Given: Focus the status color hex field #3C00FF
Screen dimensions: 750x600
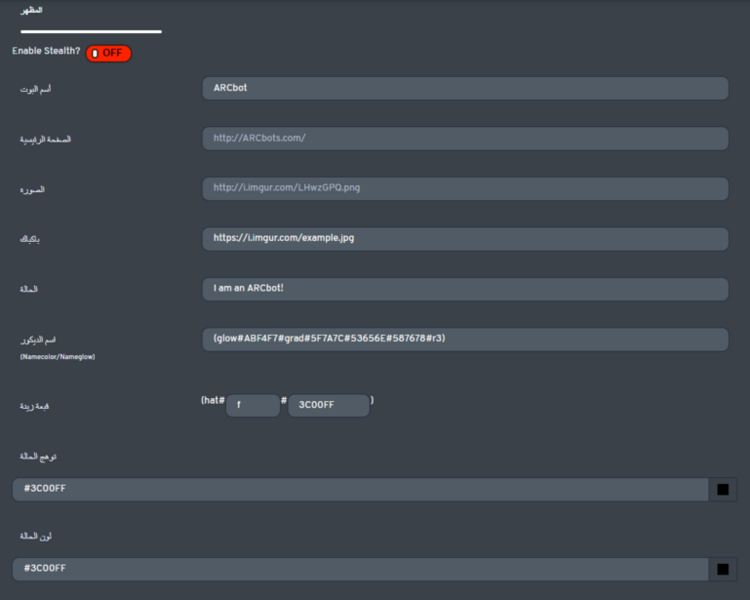Looking at the screenshot, I should [x=361, y=569].
